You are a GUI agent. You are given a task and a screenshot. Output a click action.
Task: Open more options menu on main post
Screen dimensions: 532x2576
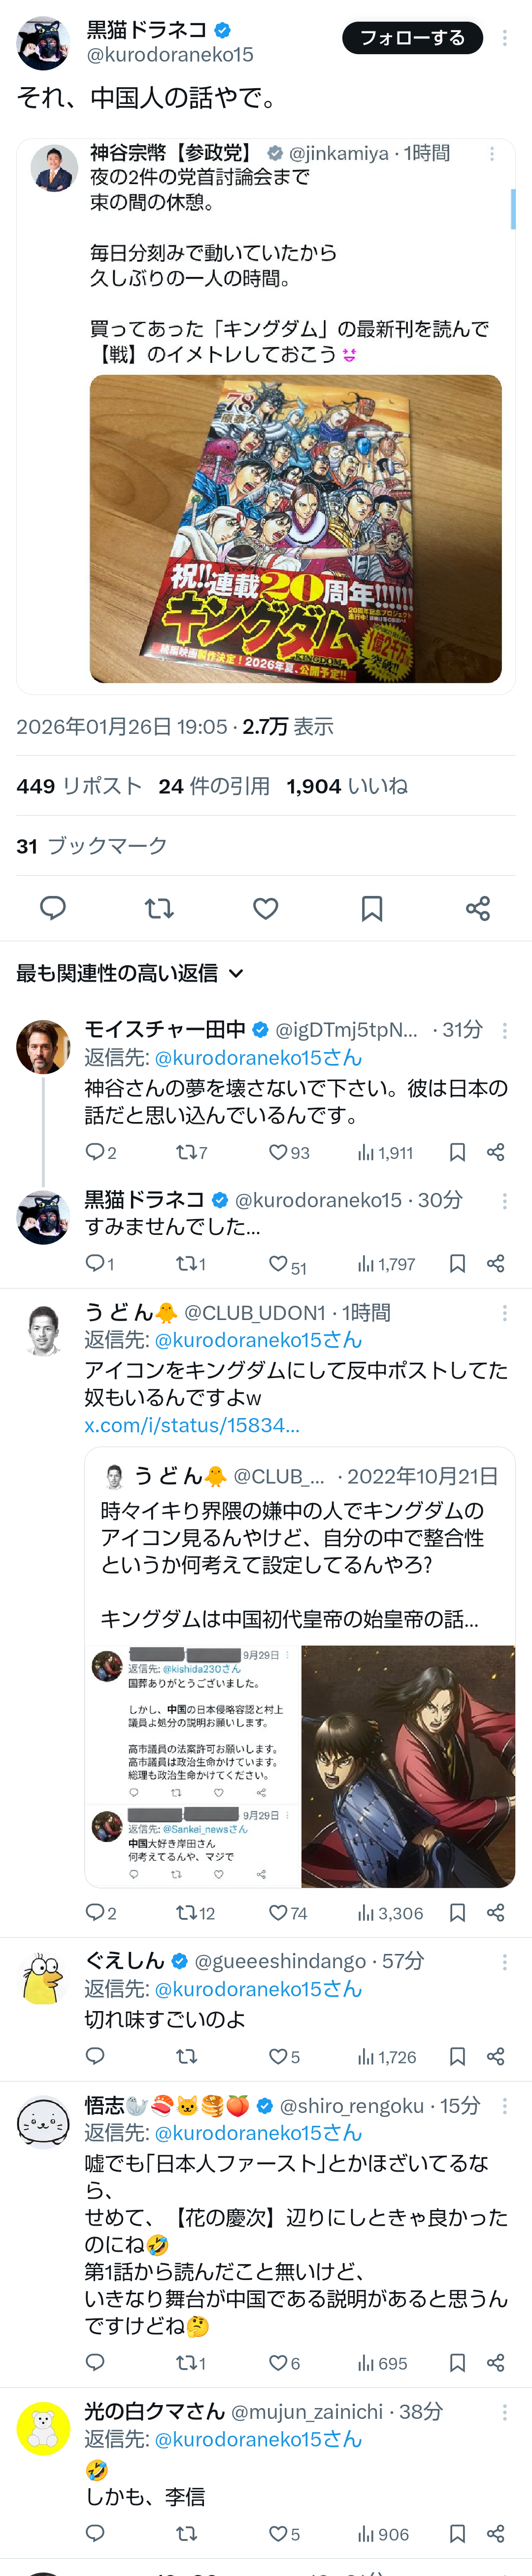point(504,38)
